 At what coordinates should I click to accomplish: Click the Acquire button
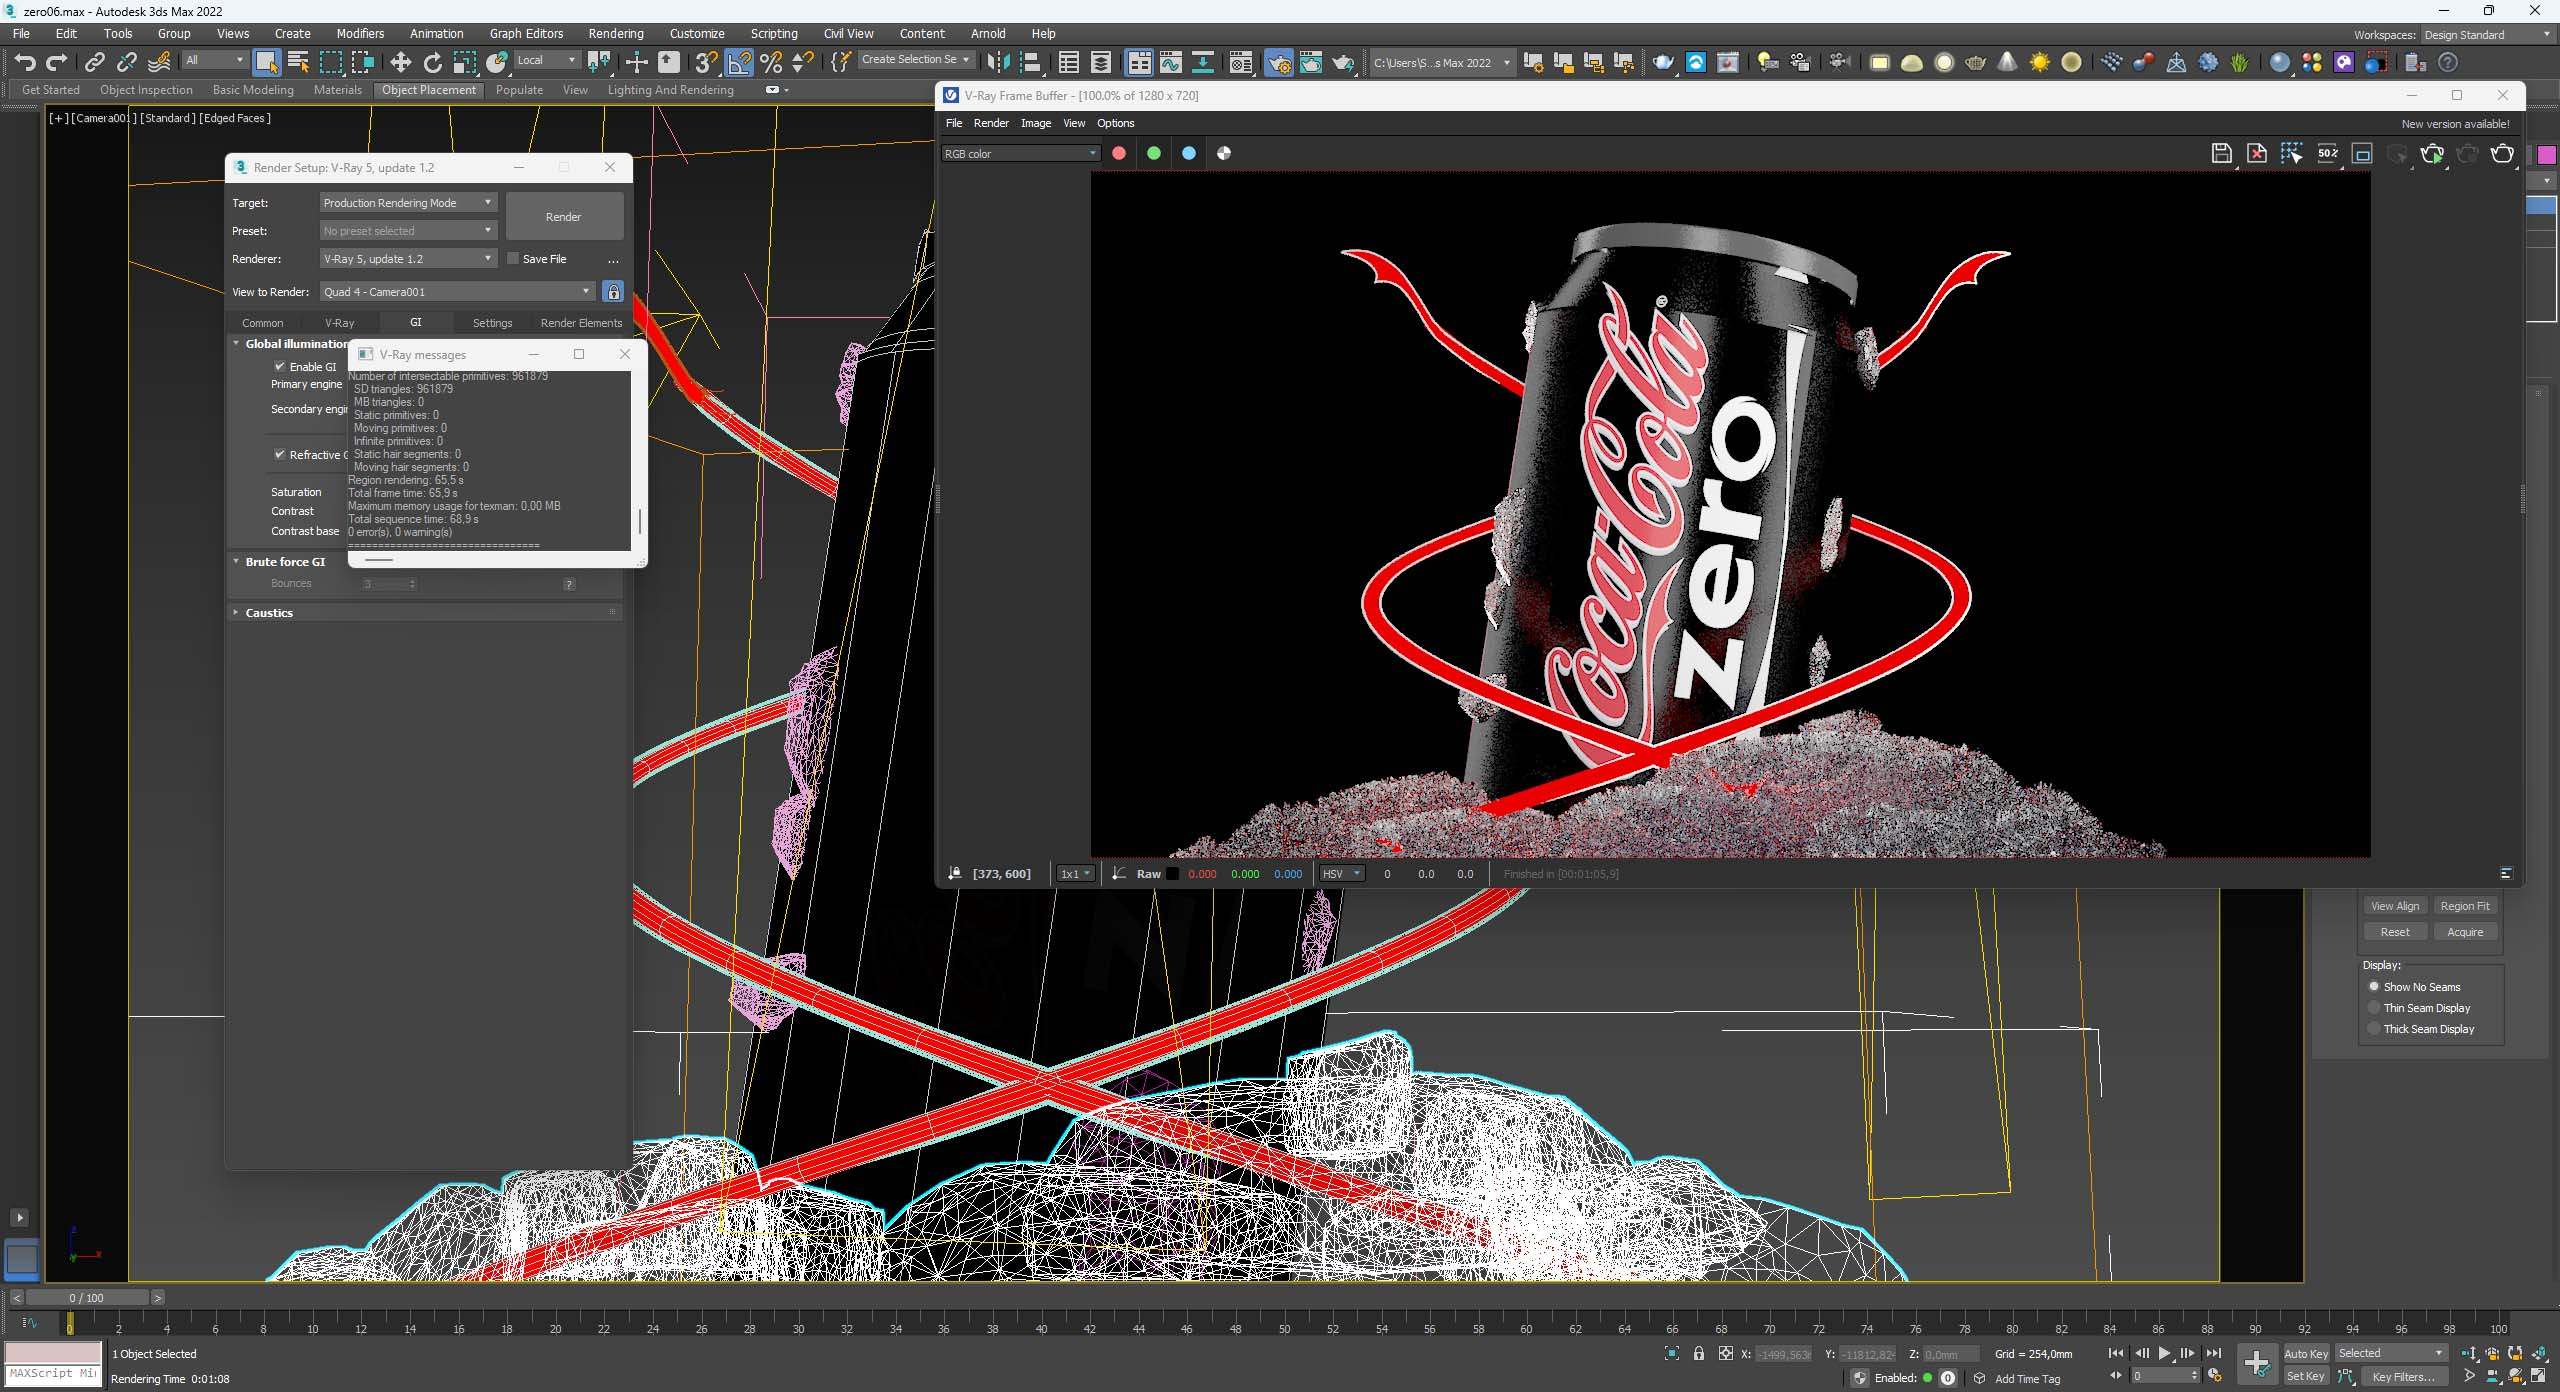pos(2464,931)
